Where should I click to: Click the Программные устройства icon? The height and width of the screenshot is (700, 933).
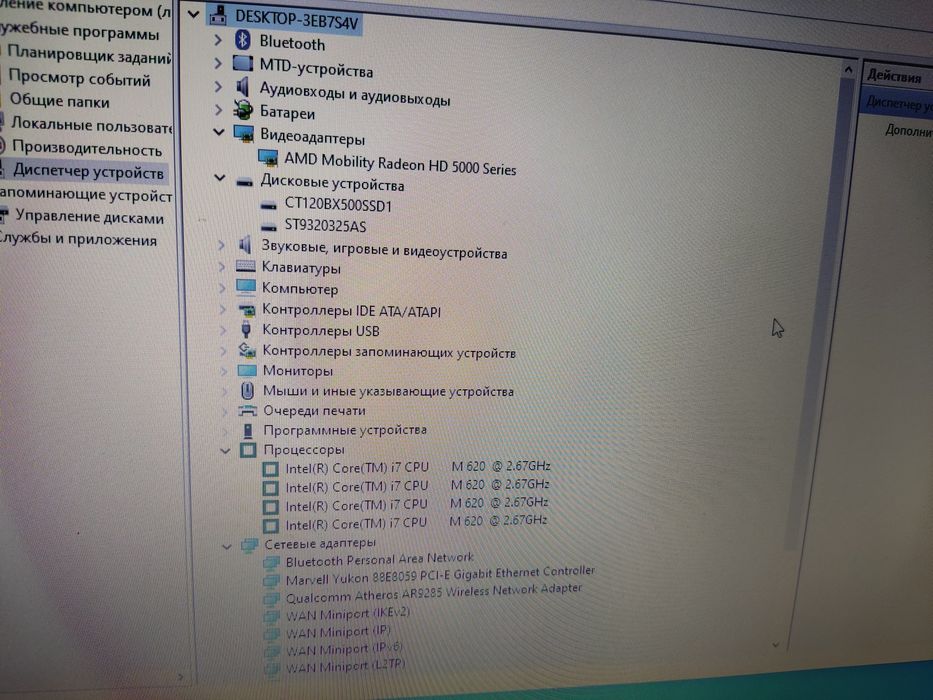(x=248, y=430)
